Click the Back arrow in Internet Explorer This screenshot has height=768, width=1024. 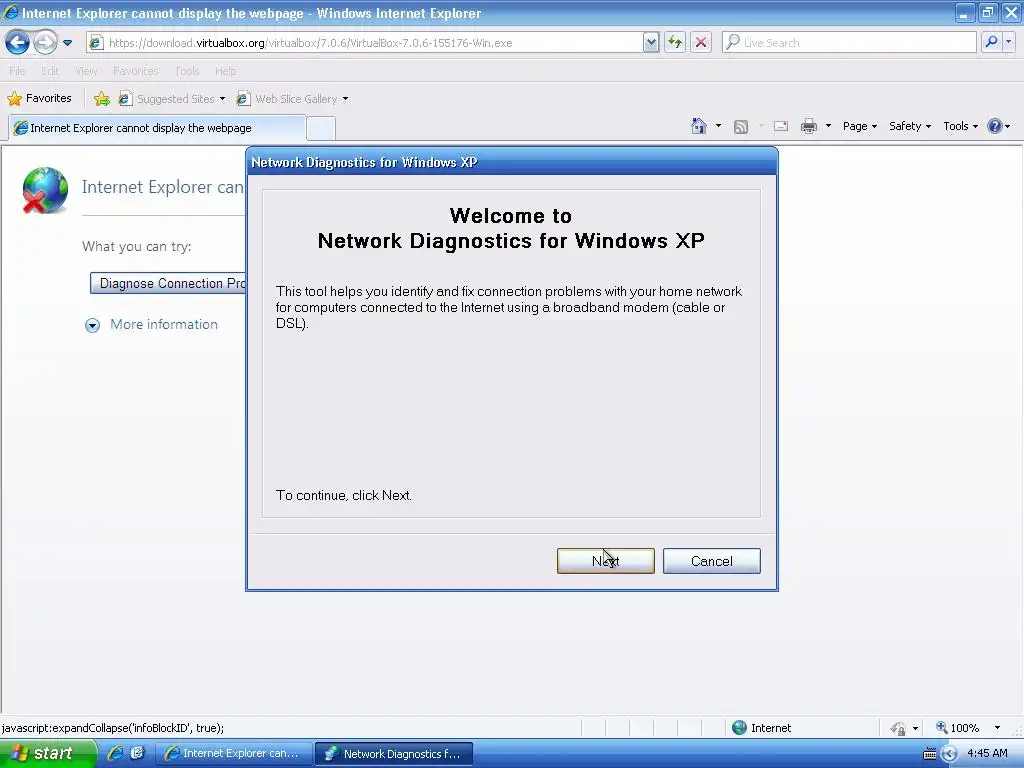click(x=18, y=43)
